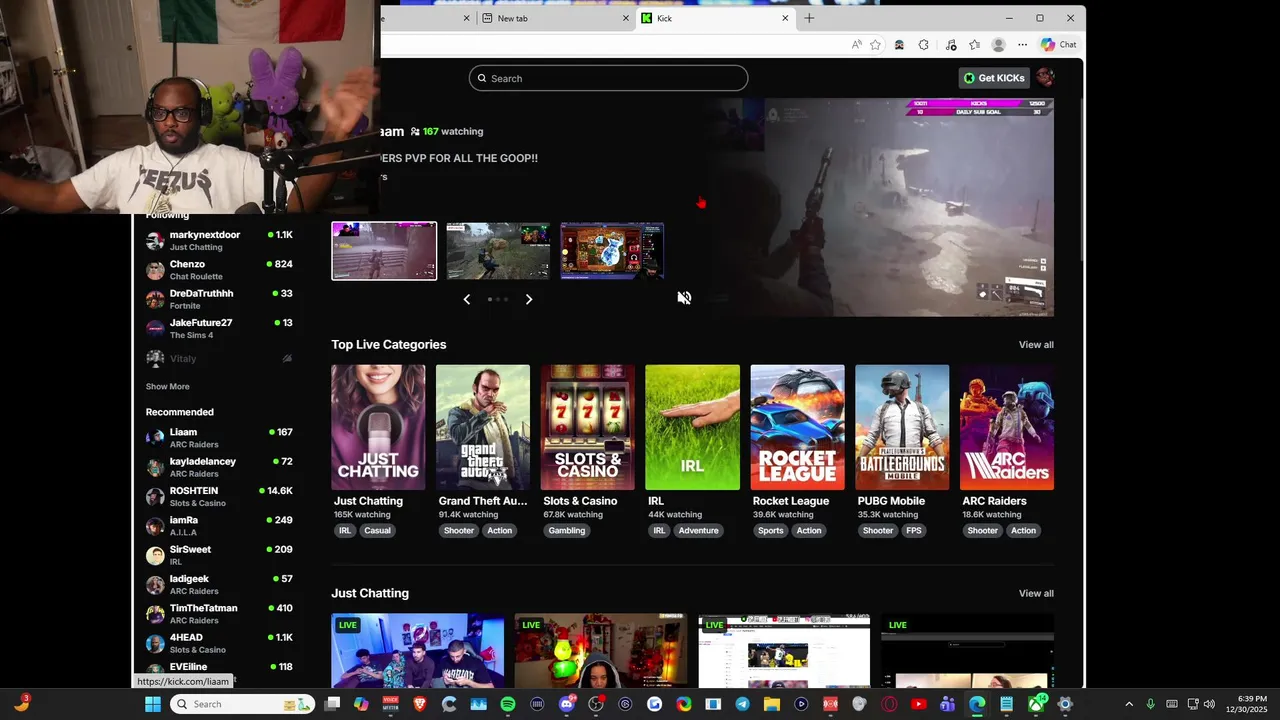The height and width of the screenshot is (720, 1280).
Task: View all Top Live Categories
Action: click(x=1036, y=345)
